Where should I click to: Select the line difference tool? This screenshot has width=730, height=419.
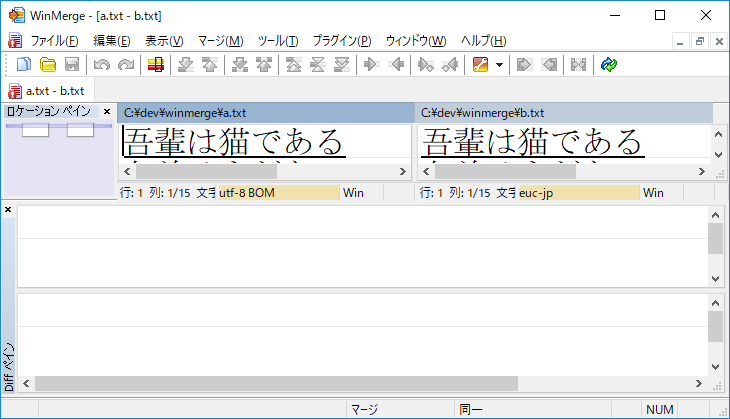point(155,64)
